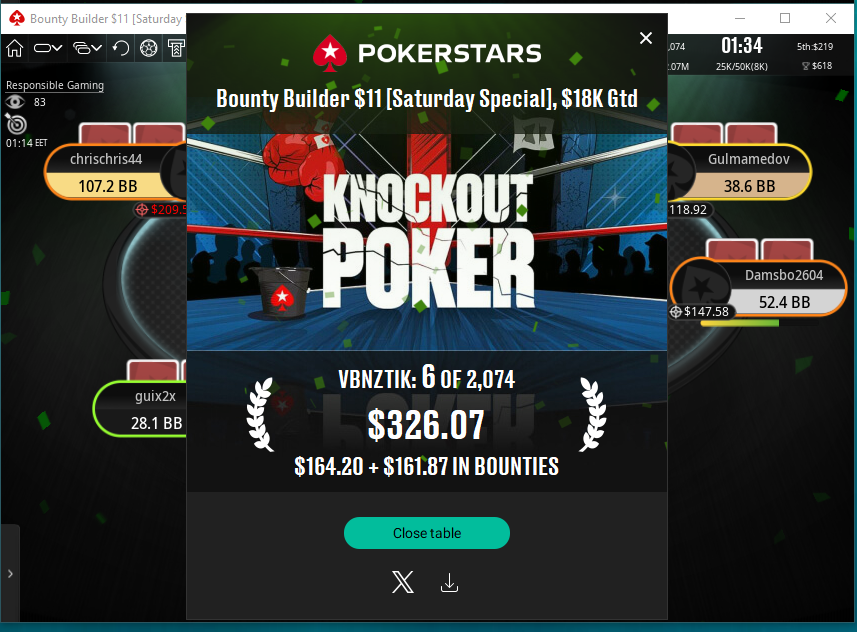Click Damsbo2604's player seat

759,288
